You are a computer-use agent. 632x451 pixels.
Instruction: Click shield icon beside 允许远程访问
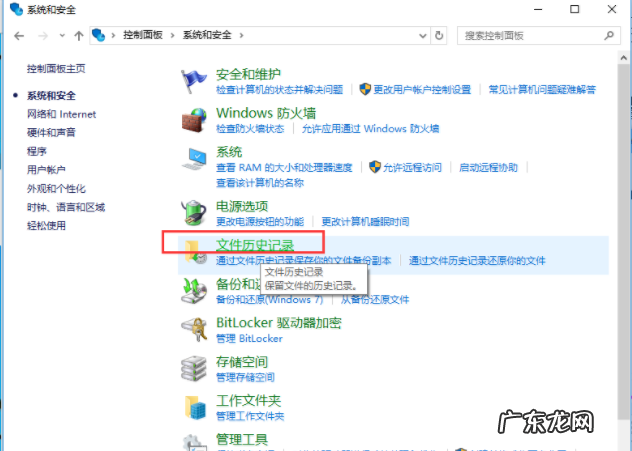pyautogui.click(x=375, y=167)
